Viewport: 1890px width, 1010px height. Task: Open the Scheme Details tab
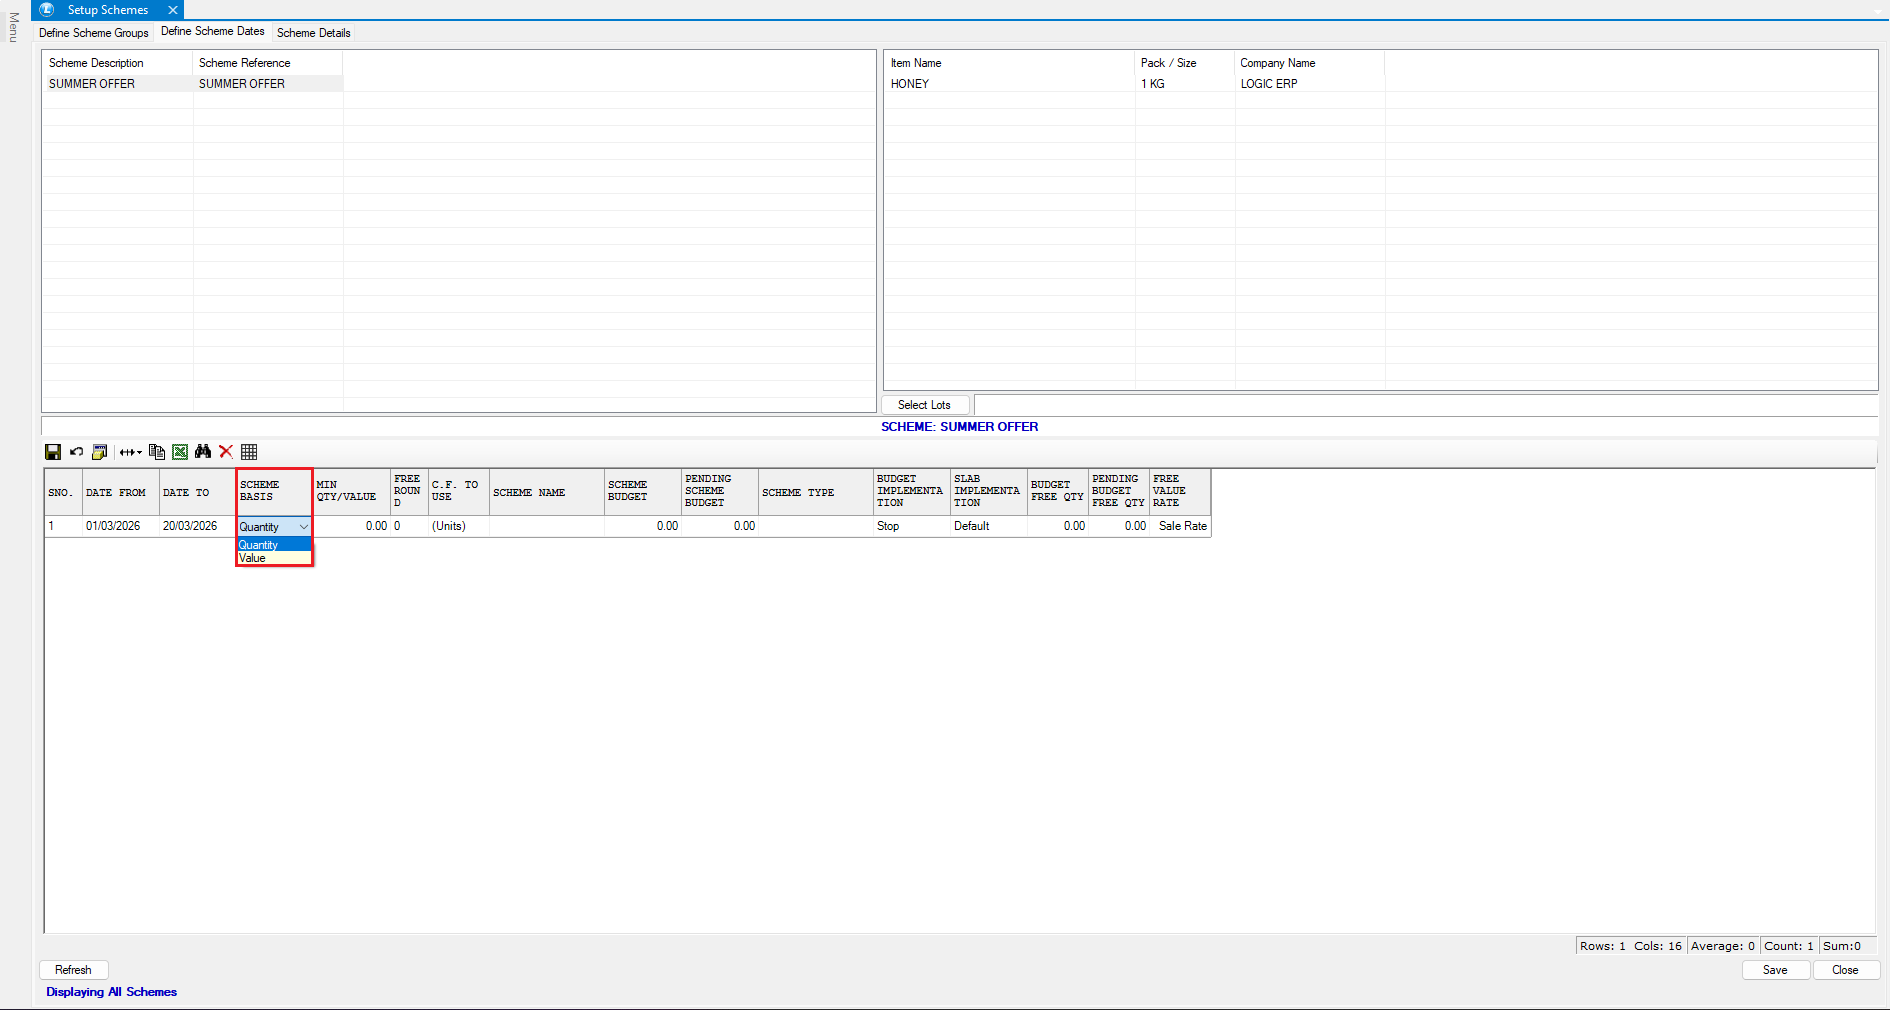tap(313, 33)
